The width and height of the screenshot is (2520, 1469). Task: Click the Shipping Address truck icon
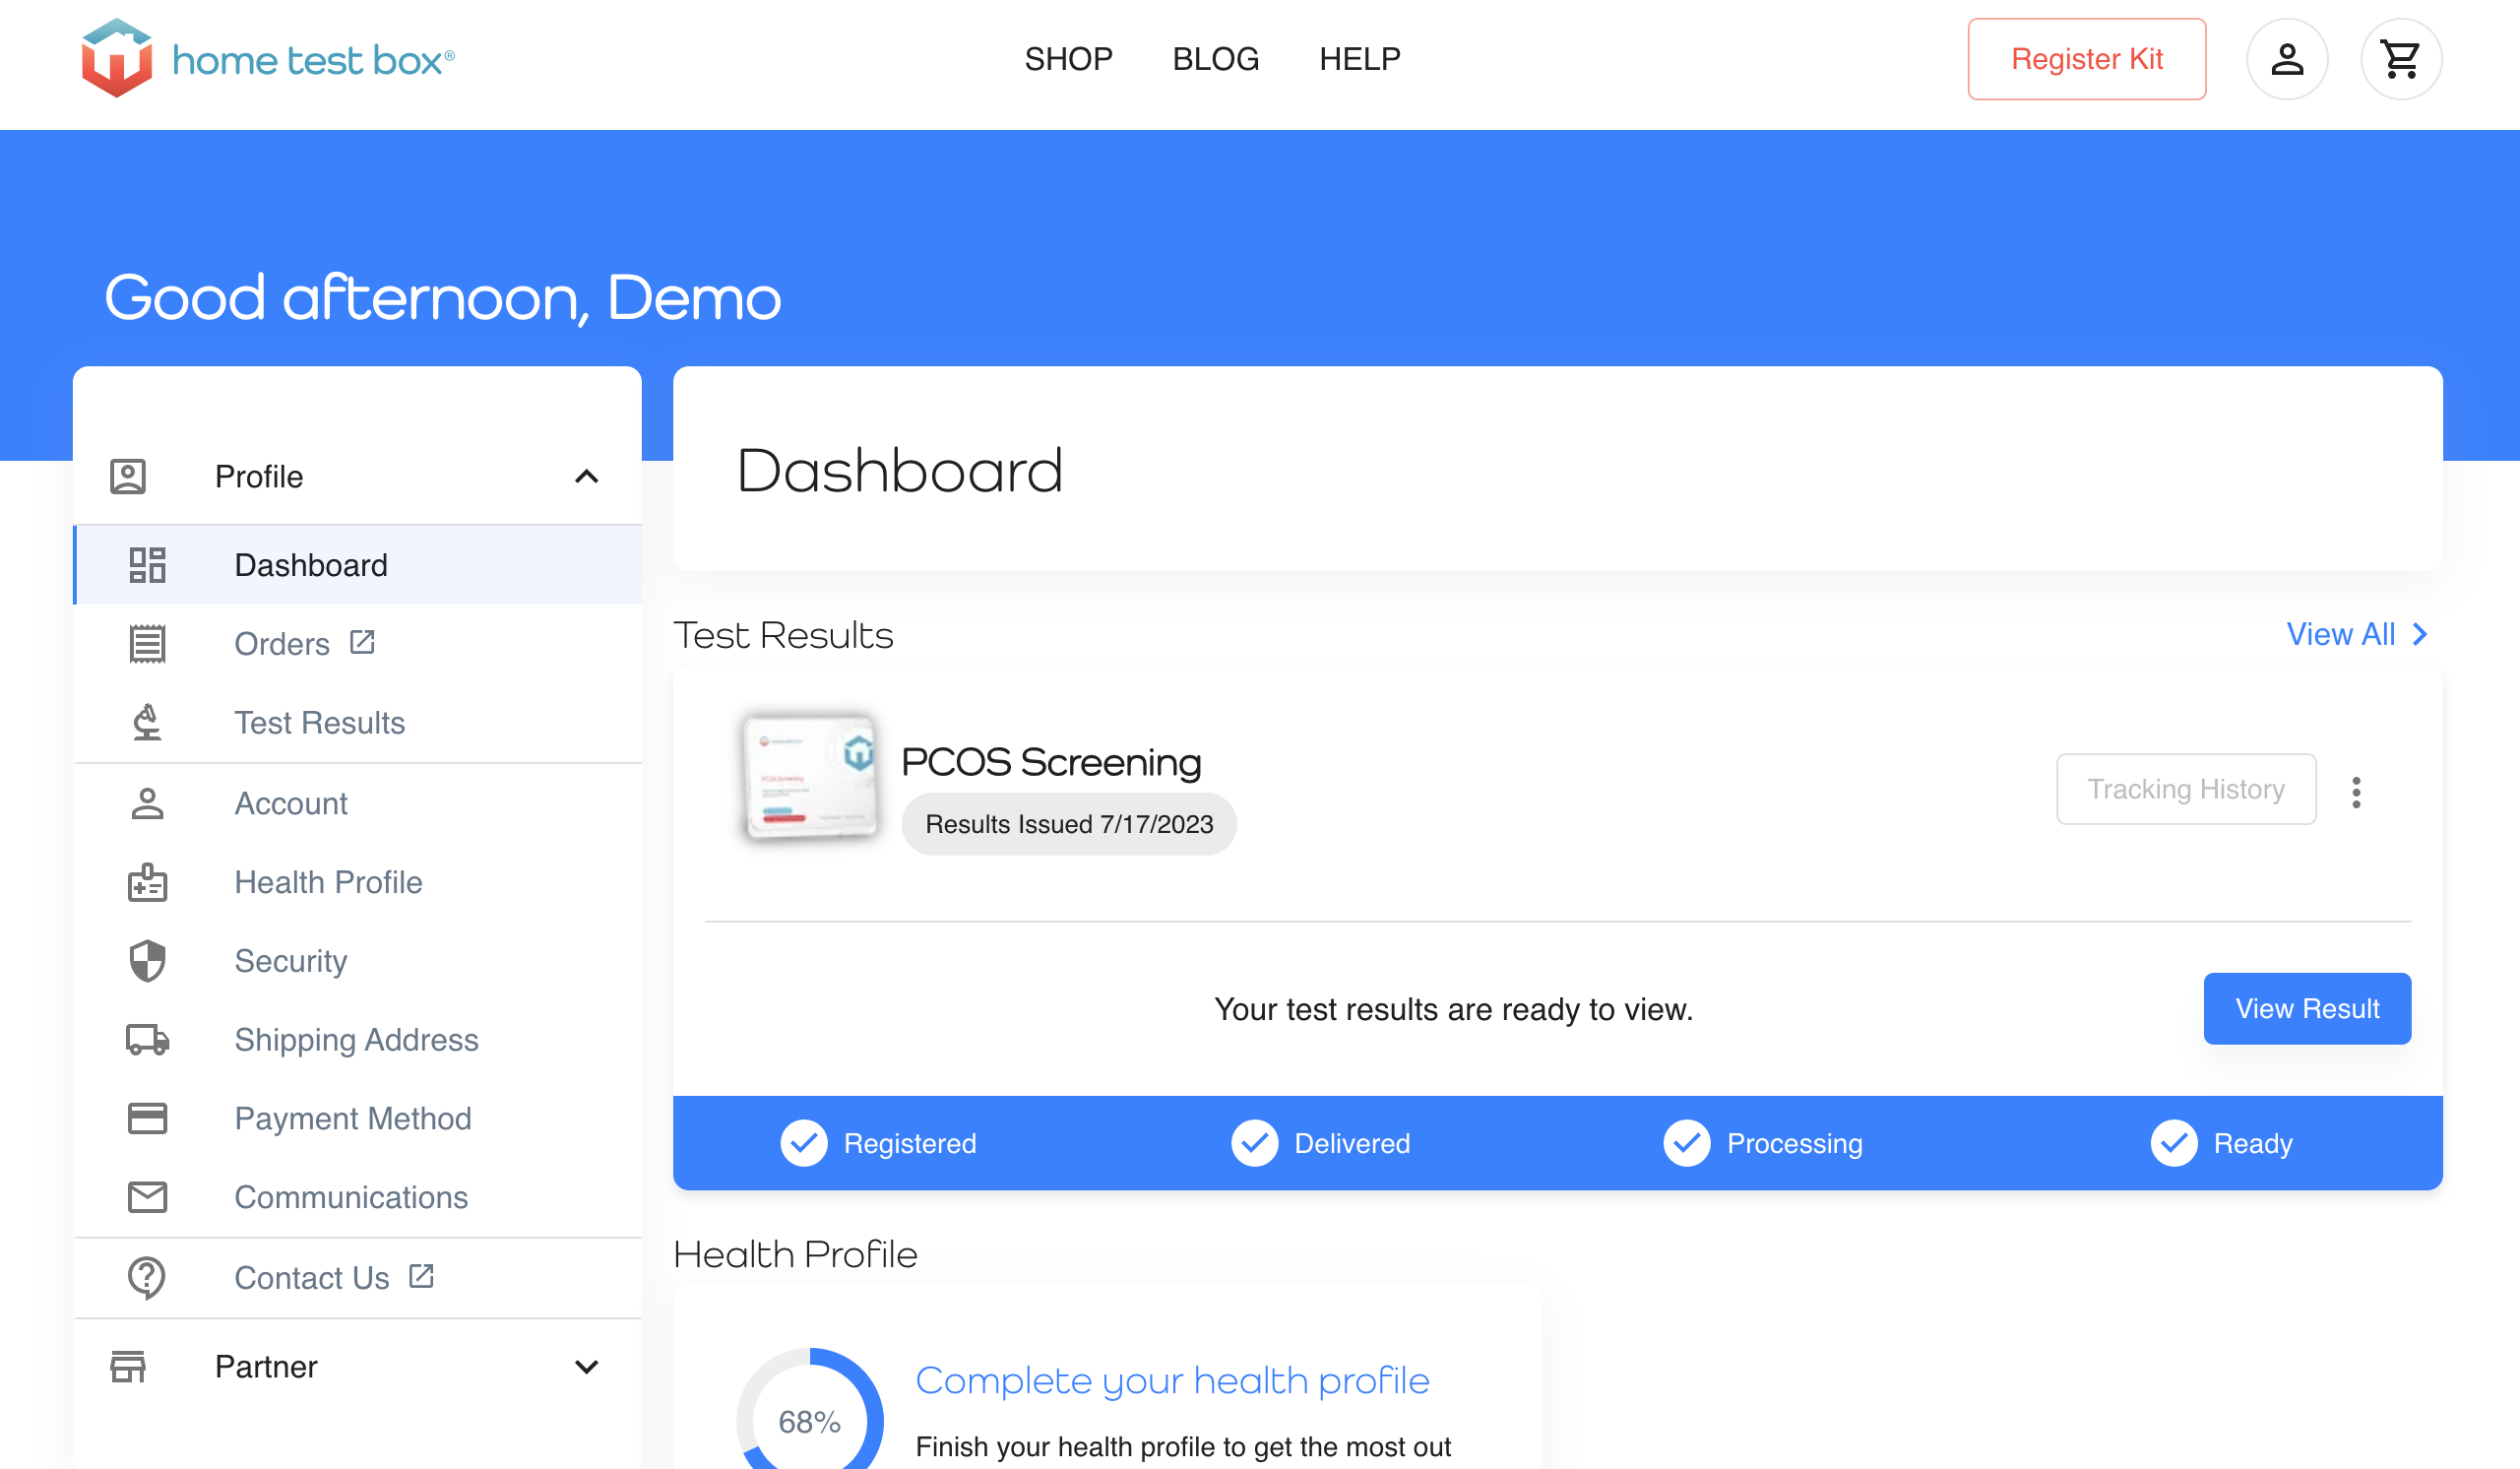point(147,1040)
